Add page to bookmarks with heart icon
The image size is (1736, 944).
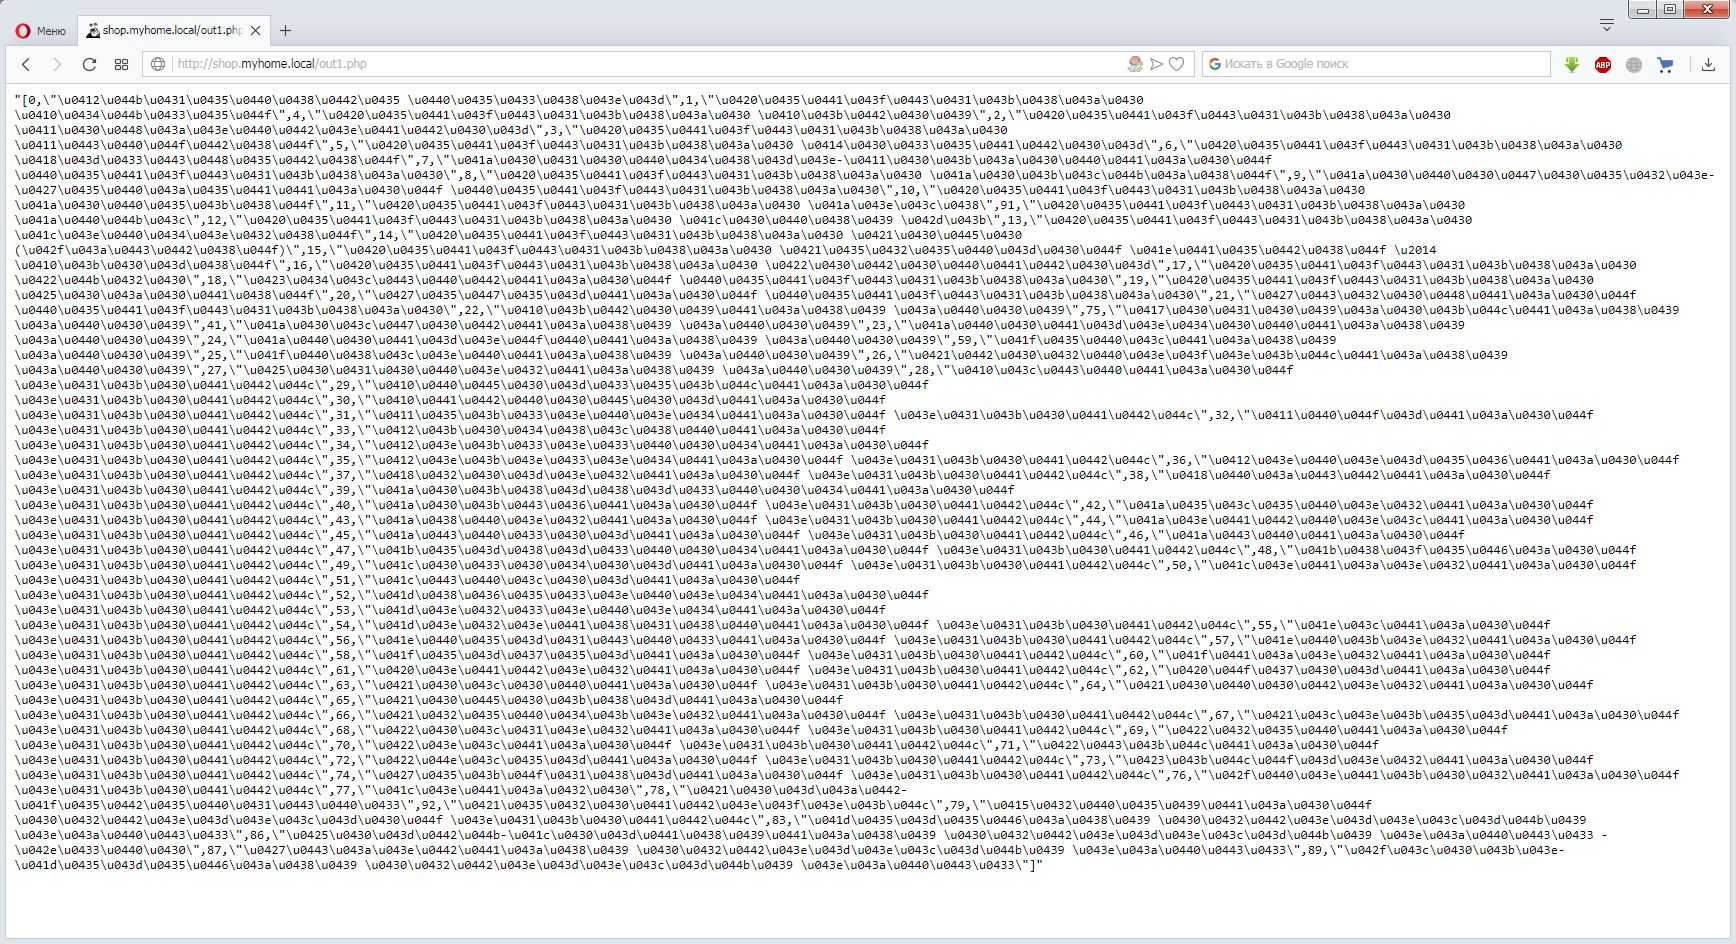click(x=1177, y=64)
